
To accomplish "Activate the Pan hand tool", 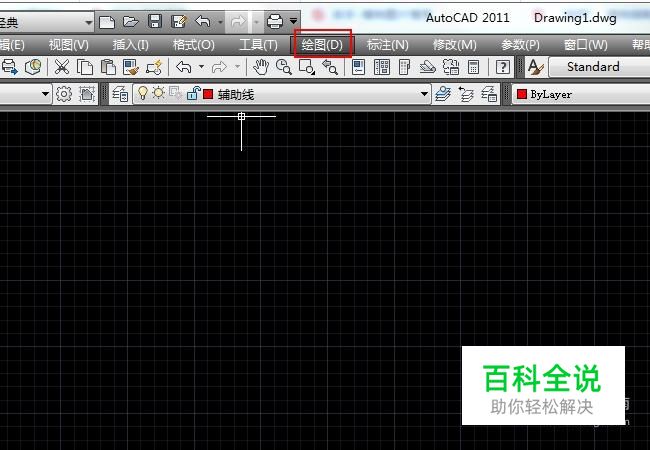I will point(261,67).
